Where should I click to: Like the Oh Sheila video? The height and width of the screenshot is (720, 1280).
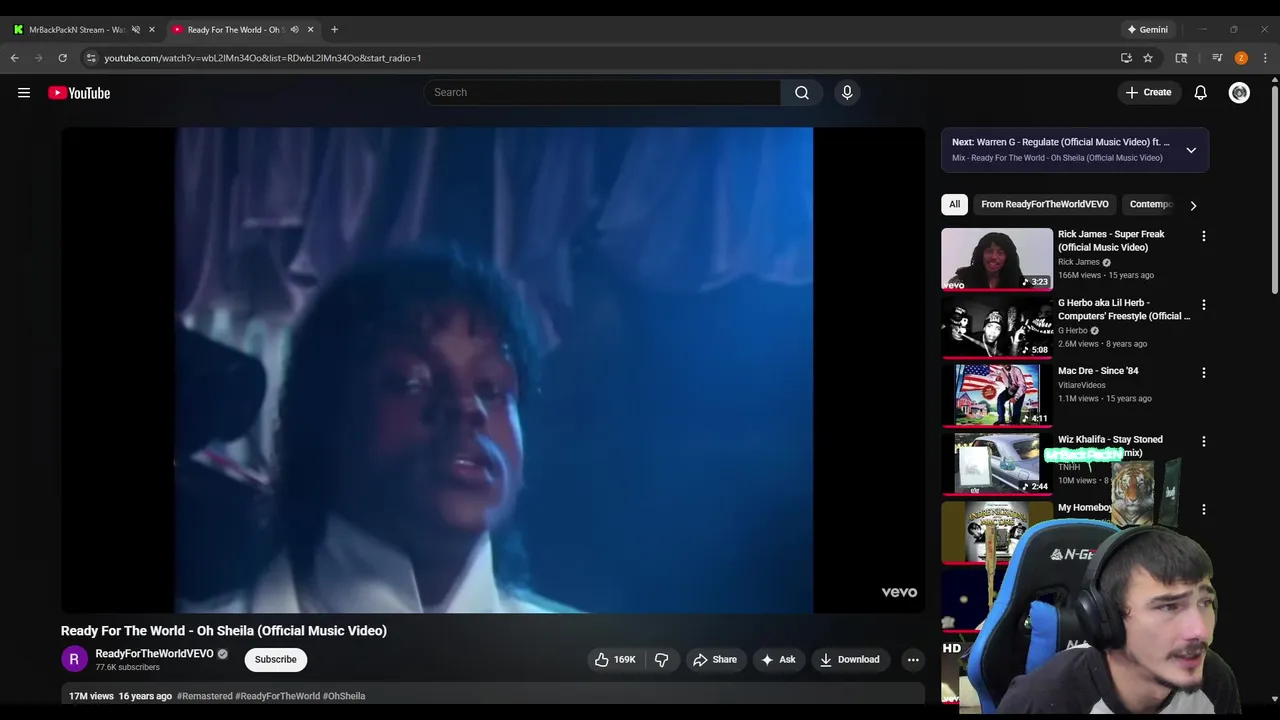(615, 660)
